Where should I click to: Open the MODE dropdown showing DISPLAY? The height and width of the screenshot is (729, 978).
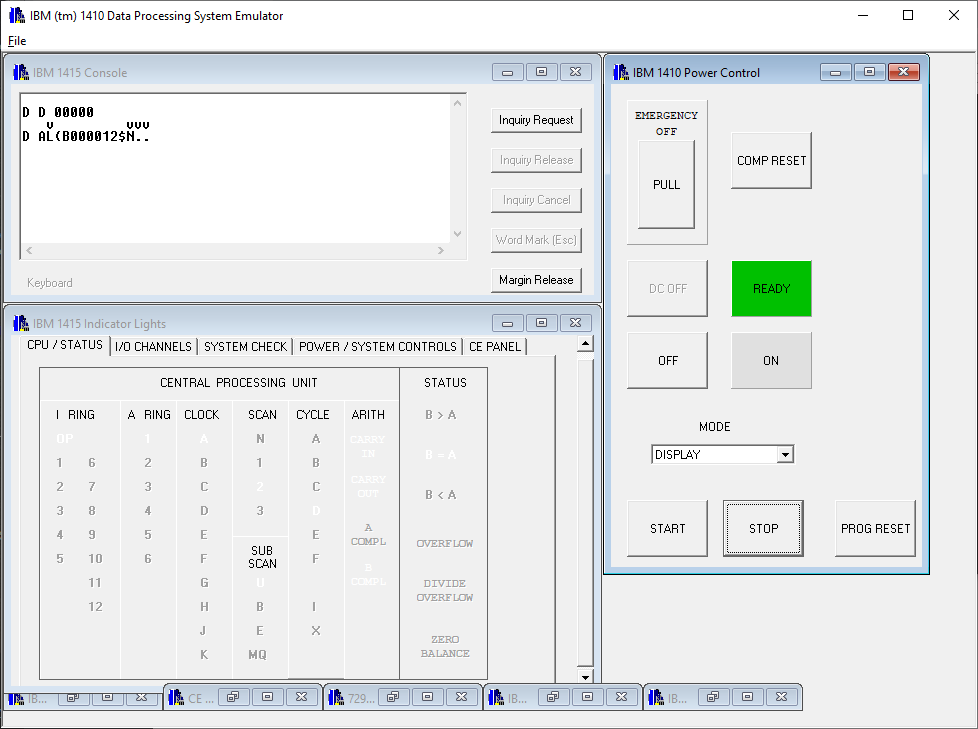click(x=785, y=455)
